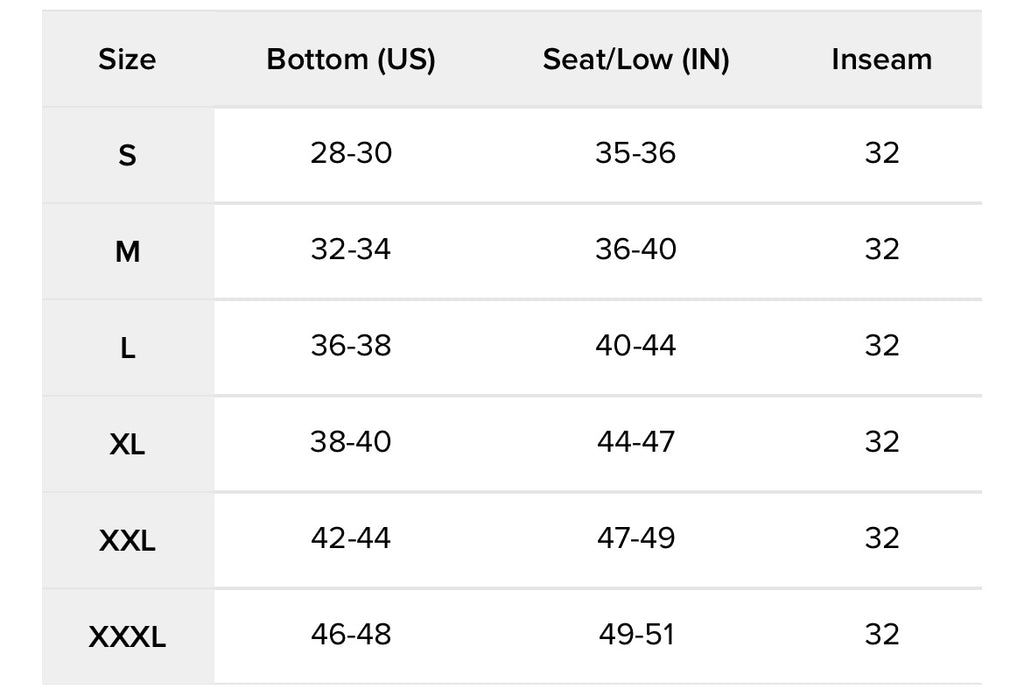Click the Bottom (US) column header
The height and width of the screenshot is (696, 1024).
tap(350, 60)
